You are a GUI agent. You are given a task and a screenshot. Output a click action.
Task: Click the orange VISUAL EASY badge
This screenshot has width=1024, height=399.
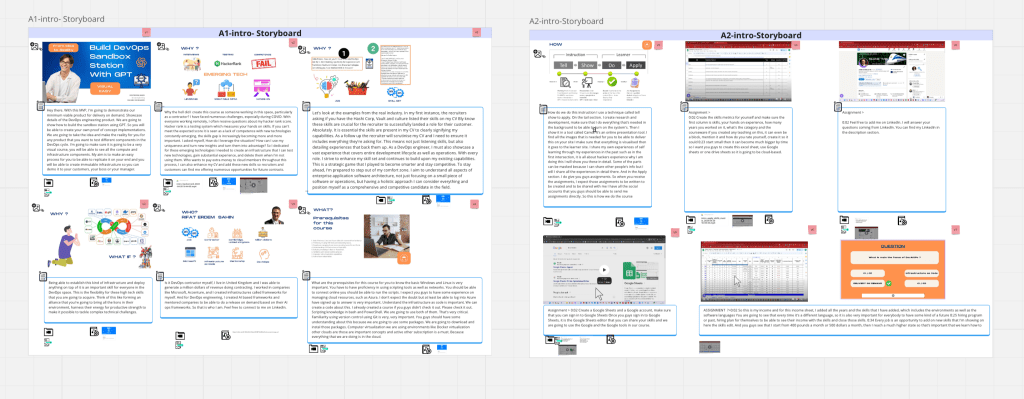pyautogui.click(x=105, y=88)
